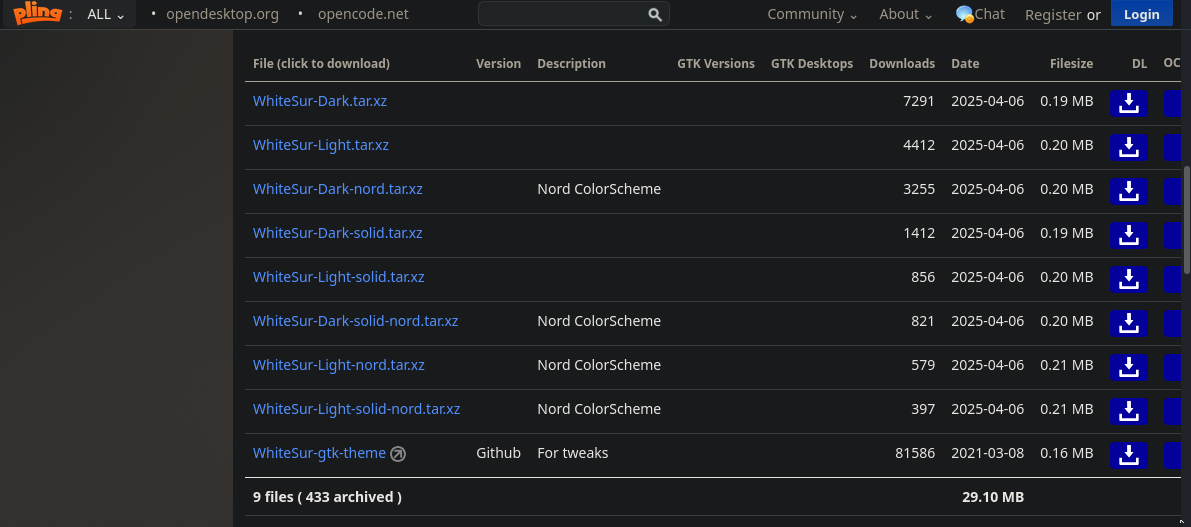Download WhiteSur-Dark-solid-nord.tar.xz with DL icon

pyautogui.click(x=1129, y=323)
